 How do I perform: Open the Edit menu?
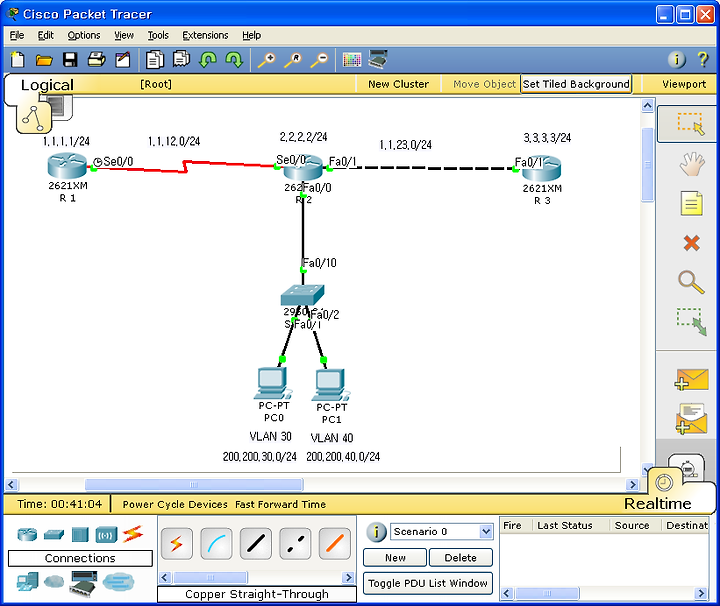click(x=45, y=35)
